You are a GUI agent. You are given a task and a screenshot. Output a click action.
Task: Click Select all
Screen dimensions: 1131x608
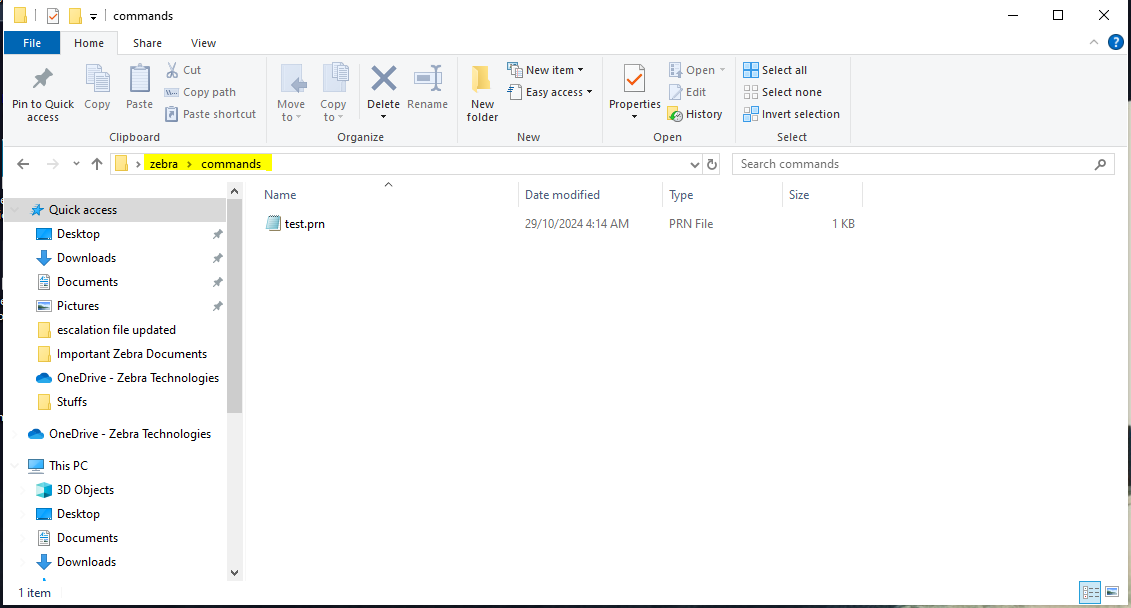[x=775, y=70]
